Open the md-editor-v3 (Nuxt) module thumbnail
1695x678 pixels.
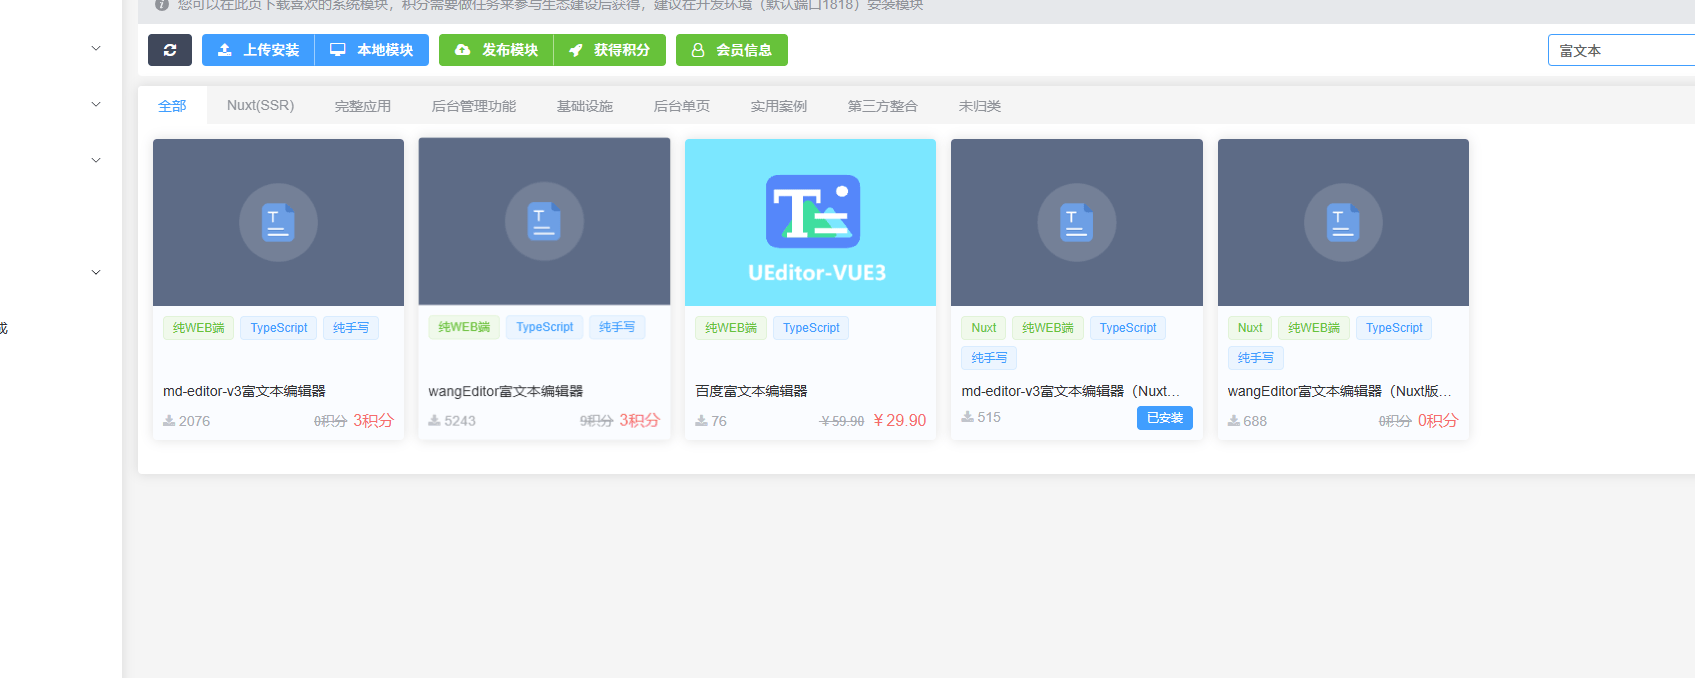pyautogui.click(x=1077, y=222)
